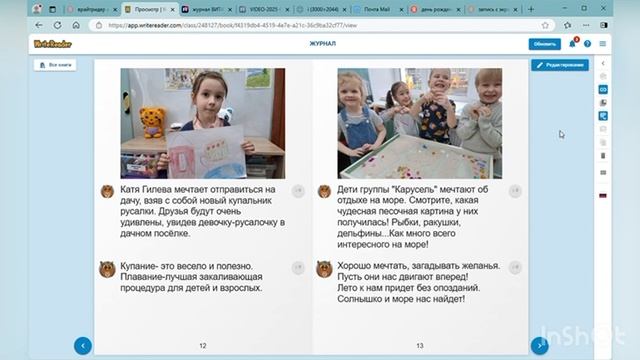Screen dimensions: 640x360
Task: Click the owl avatar beside Хорошо мечтать text
Action: tap(324, 269)
